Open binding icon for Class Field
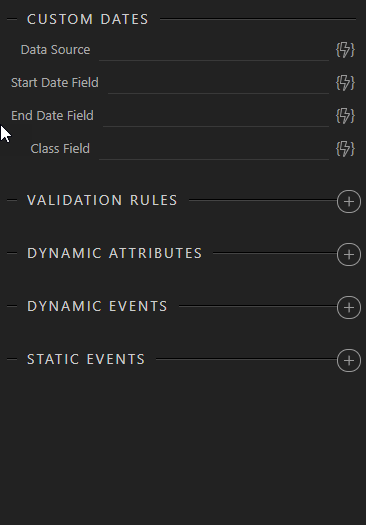Screen dimensions: 366x525 345,148
